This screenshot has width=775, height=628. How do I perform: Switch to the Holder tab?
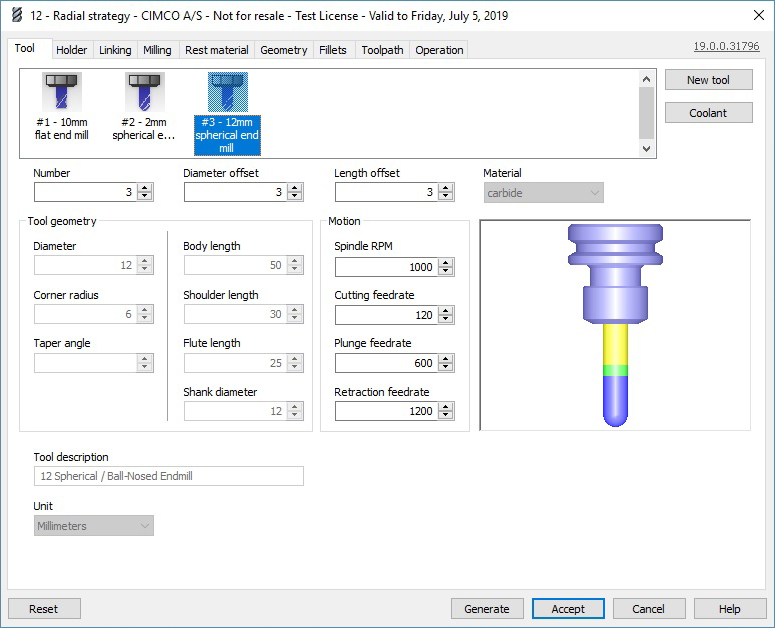coord(71,50)
